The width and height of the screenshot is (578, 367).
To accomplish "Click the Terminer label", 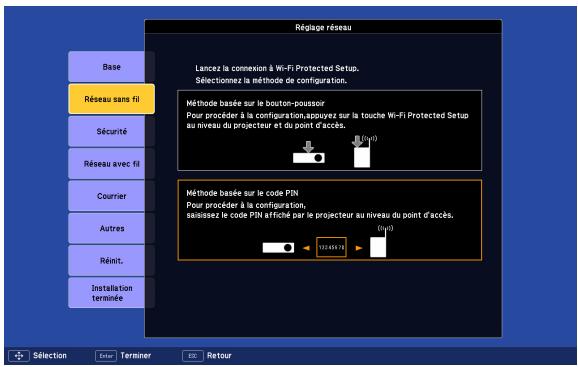I will tap(136, 356).
